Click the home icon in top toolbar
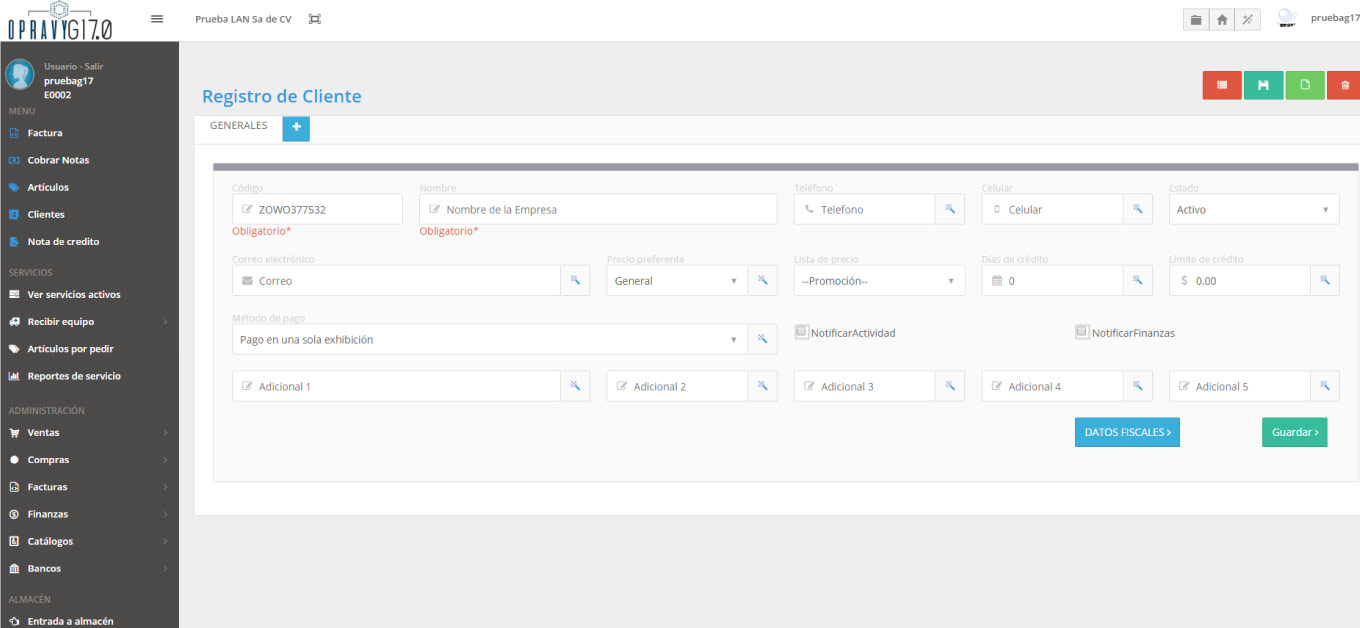Viewport: 1360px width, 628px height. 1221,19
